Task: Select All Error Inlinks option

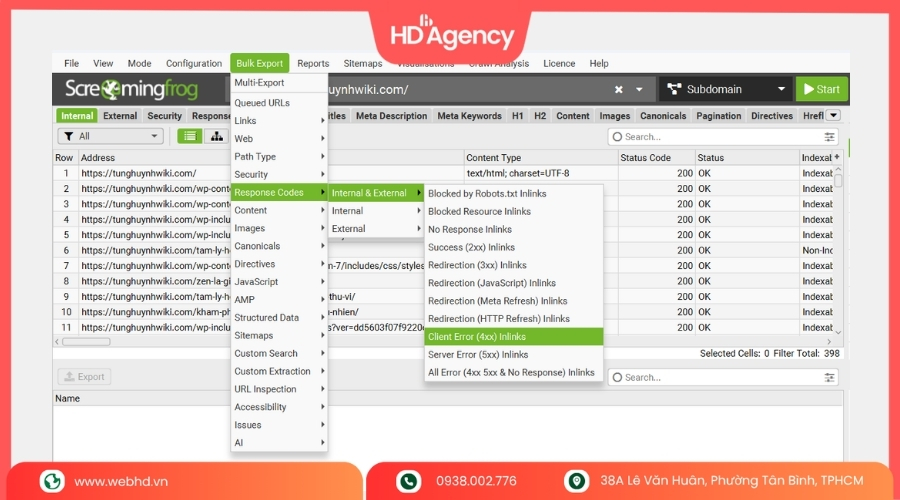Action: pos(514,372)
